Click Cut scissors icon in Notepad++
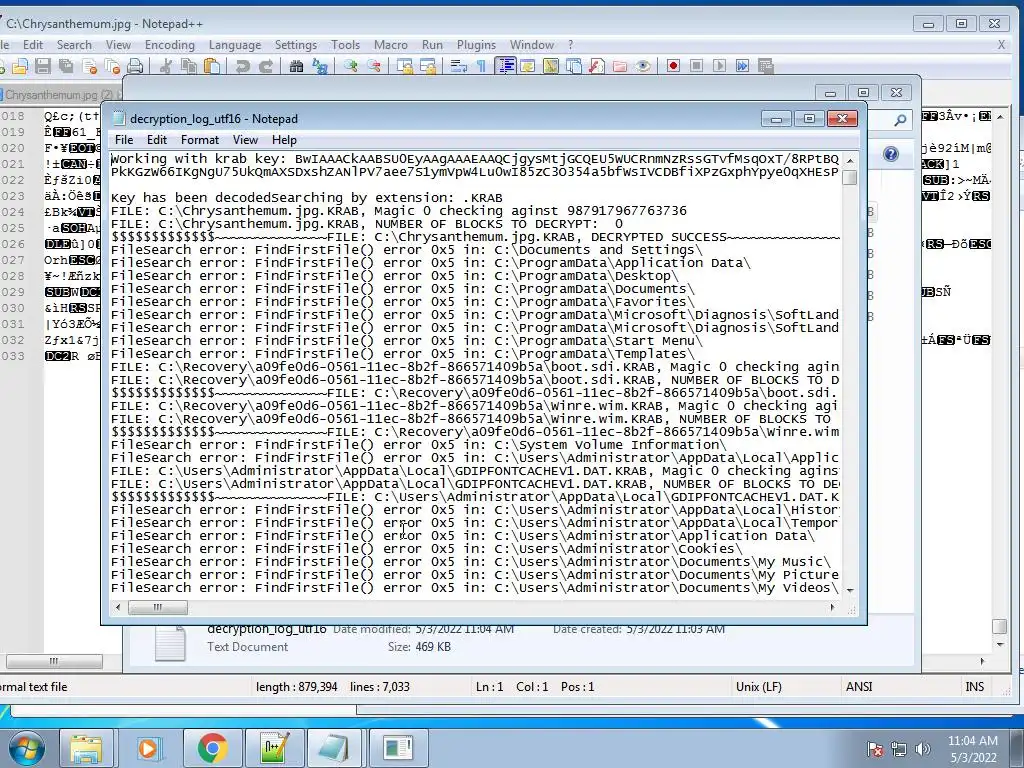The image size is (1024, 768). [x=166, y=66]
